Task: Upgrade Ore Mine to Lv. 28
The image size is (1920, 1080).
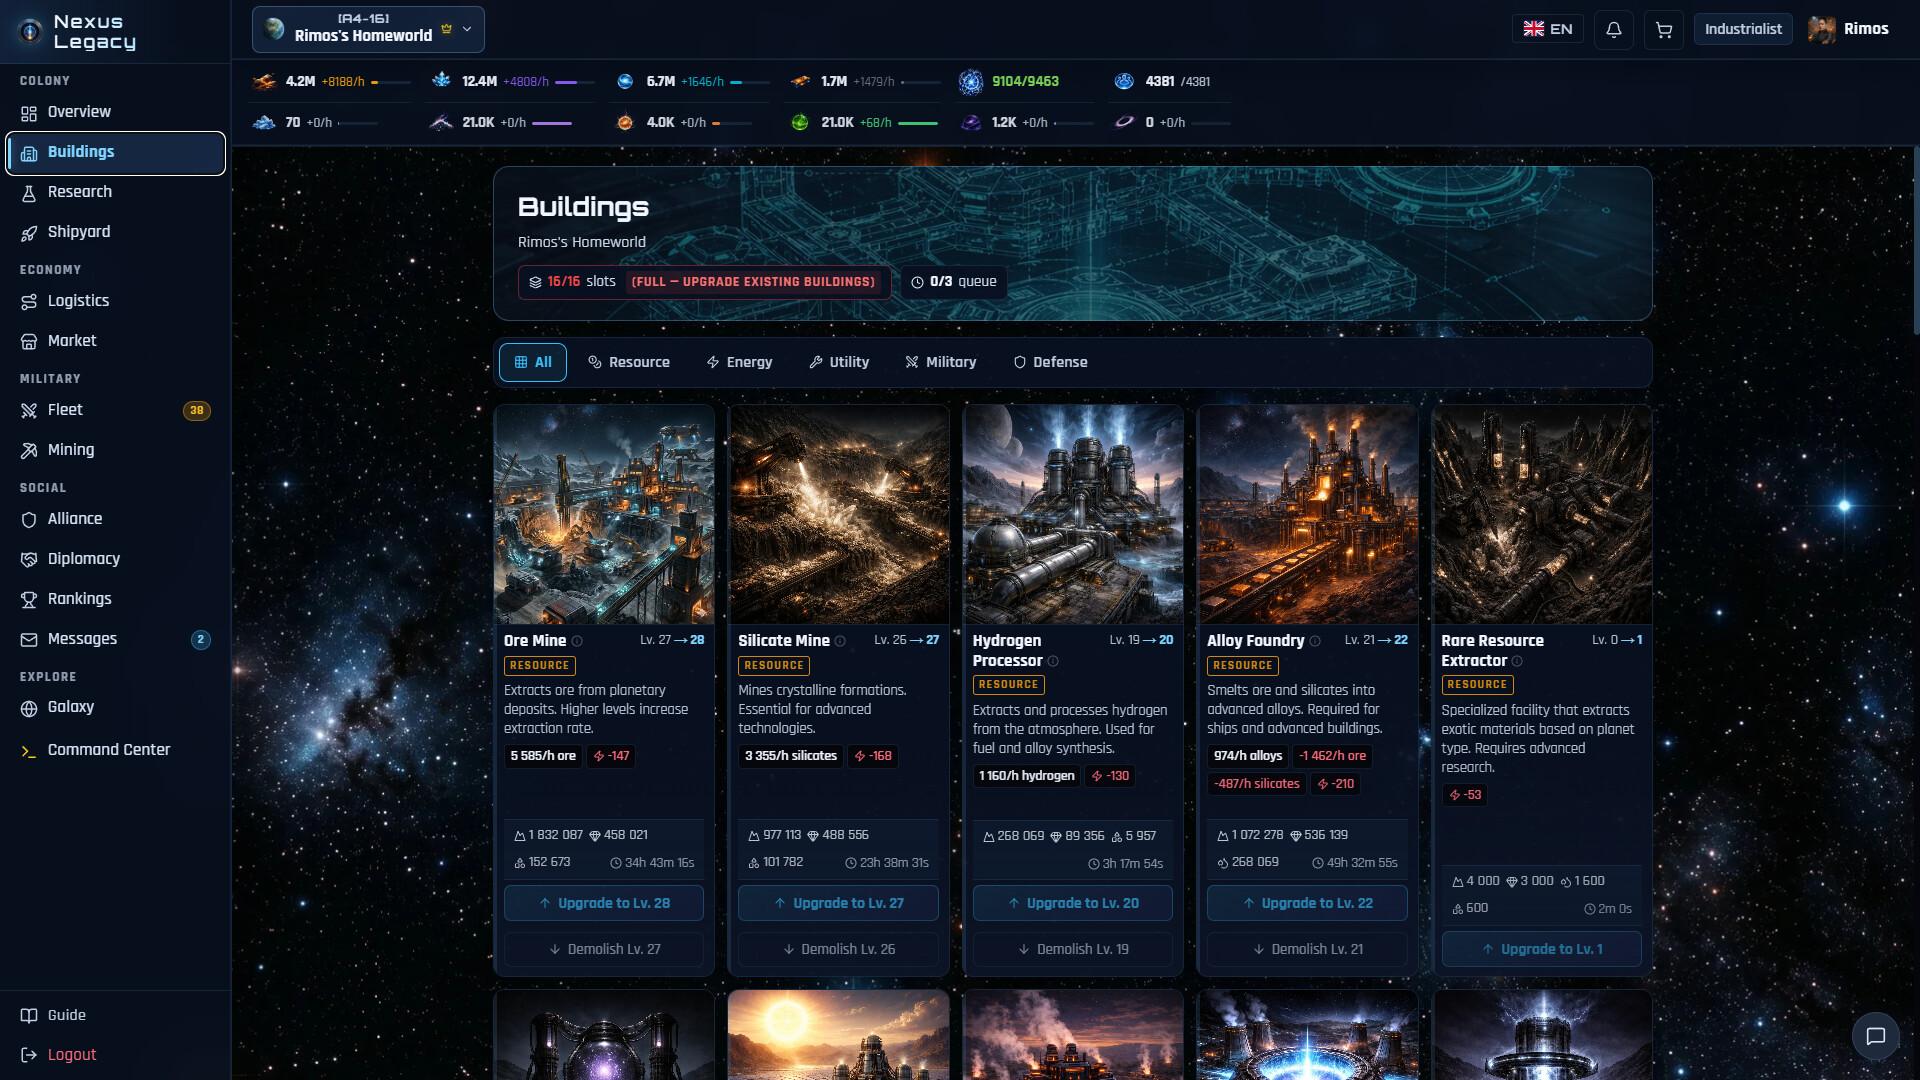Action: click(604, 903)
